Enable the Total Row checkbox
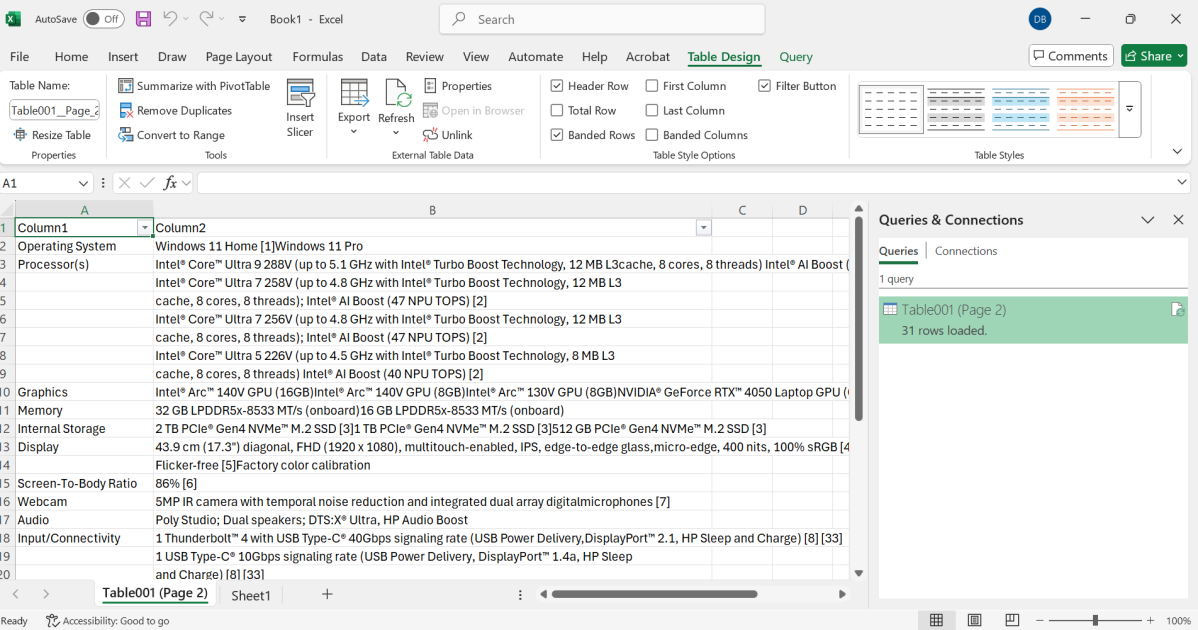 (x=557, y=111)
